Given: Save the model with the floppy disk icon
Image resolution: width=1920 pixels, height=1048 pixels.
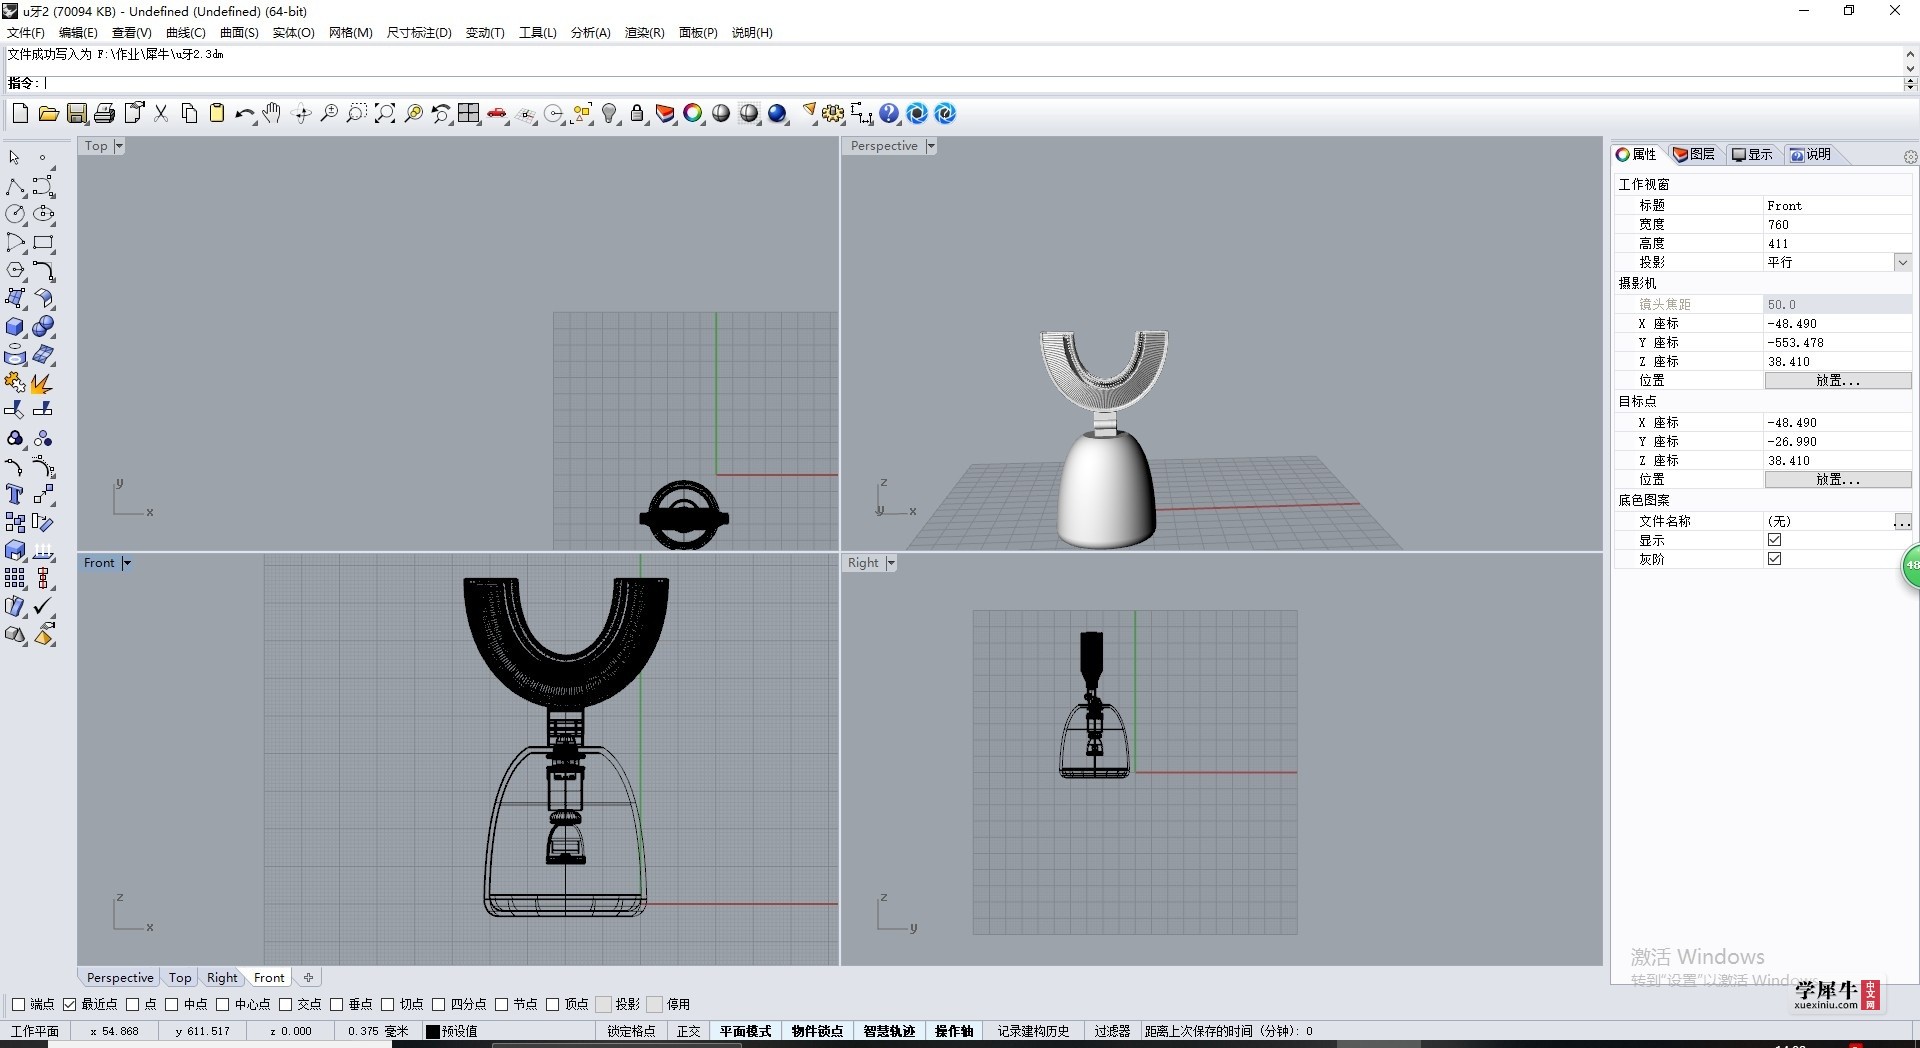Looking at the screenshot, I should (77, 113).
